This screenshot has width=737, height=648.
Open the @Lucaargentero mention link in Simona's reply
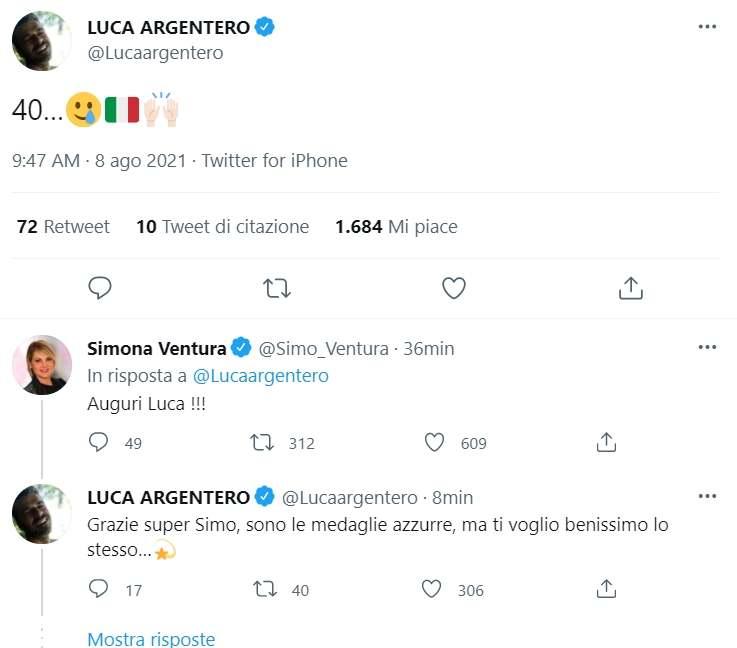coord(274,376)
